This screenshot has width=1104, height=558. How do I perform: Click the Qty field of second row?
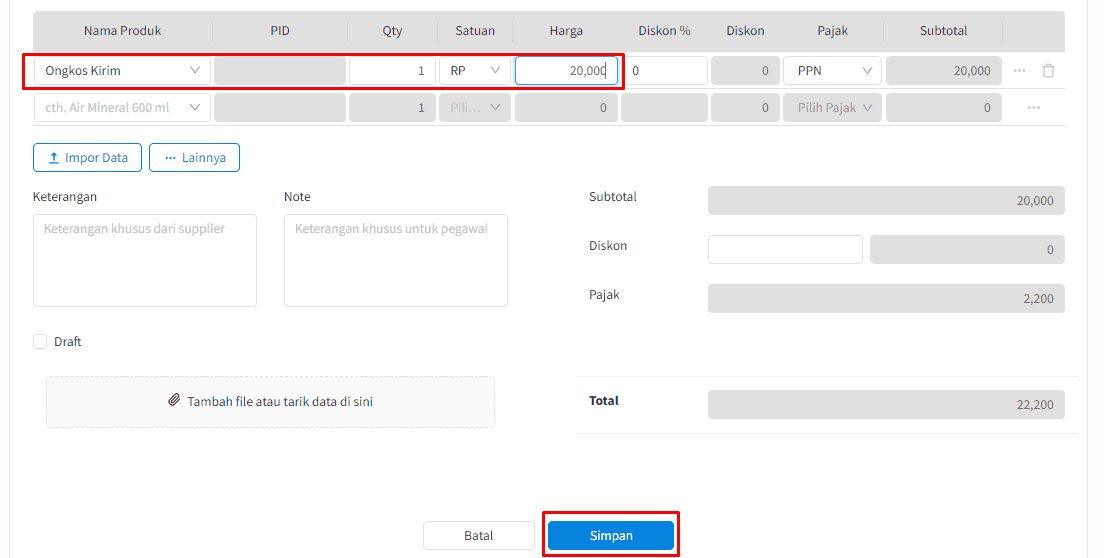392,108
